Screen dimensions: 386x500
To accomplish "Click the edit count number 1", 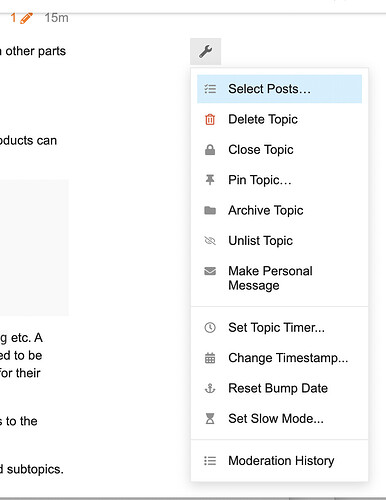I will click(13, 18).
